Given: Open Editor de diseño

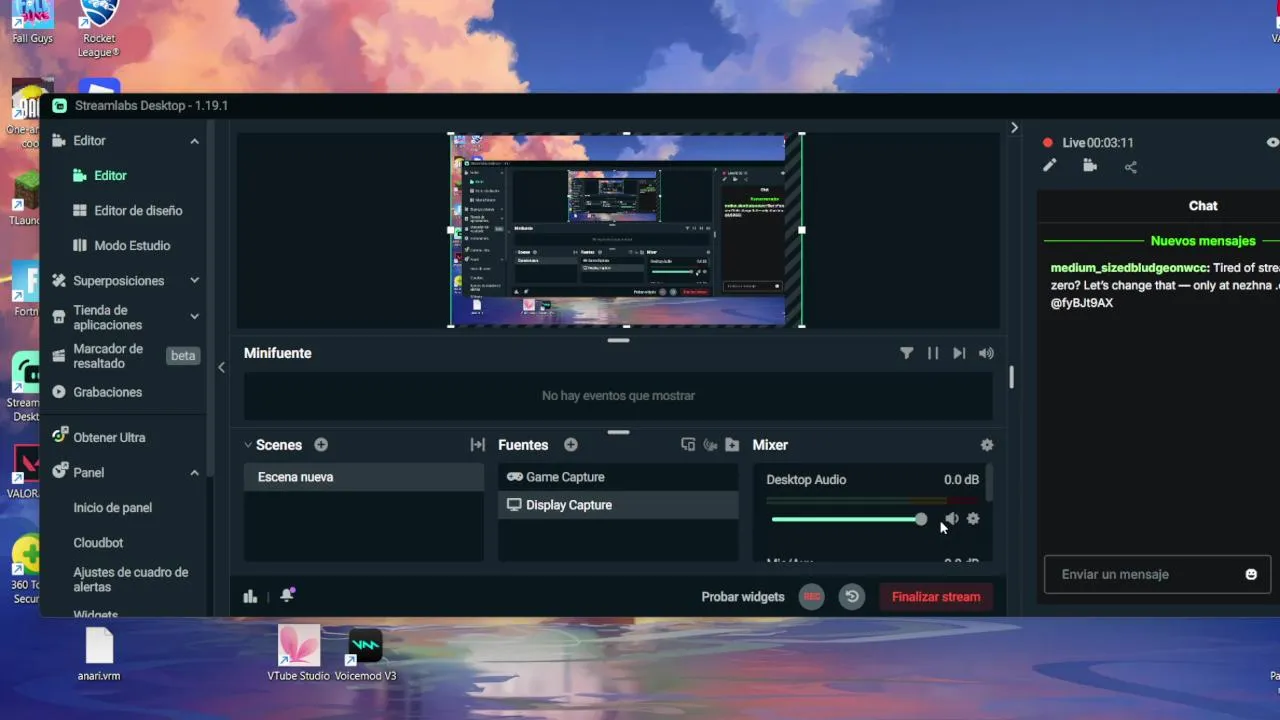Looking at the screenshot, I should pos(138,211).
